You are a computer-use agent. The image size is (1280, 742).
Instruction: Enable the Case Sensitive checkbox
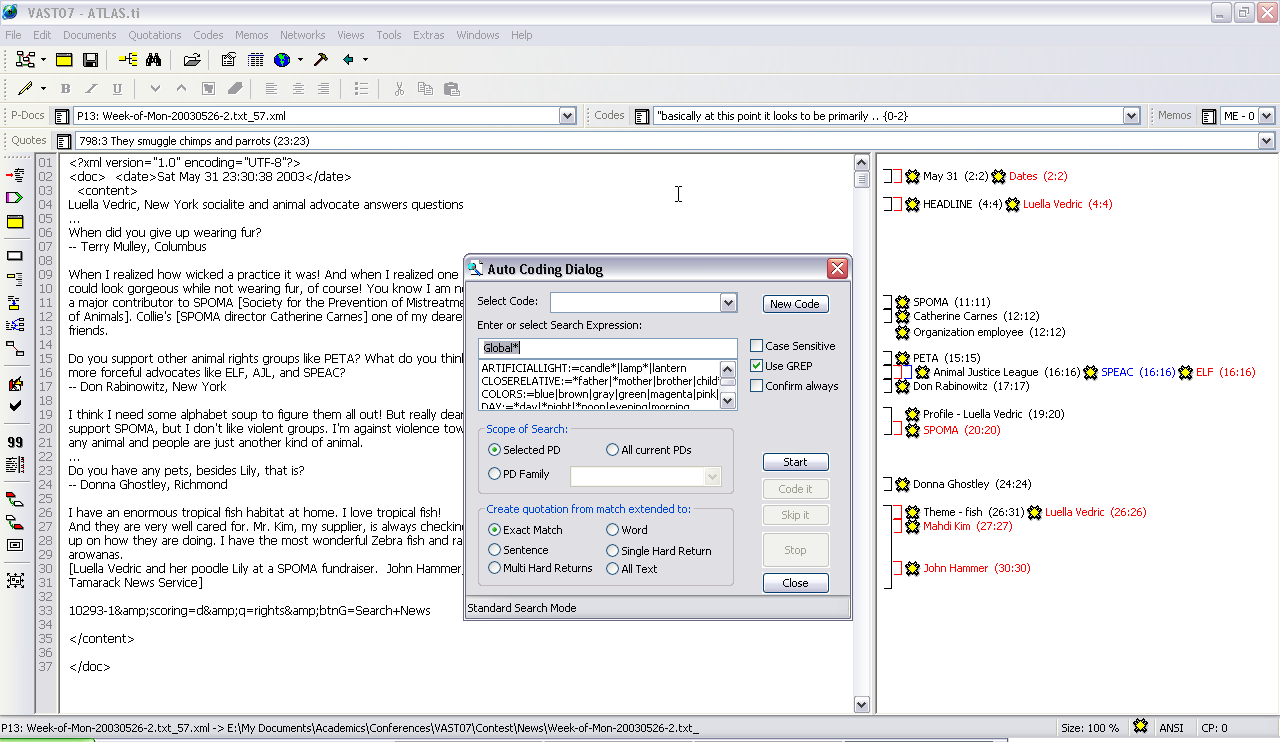point(757,346)
